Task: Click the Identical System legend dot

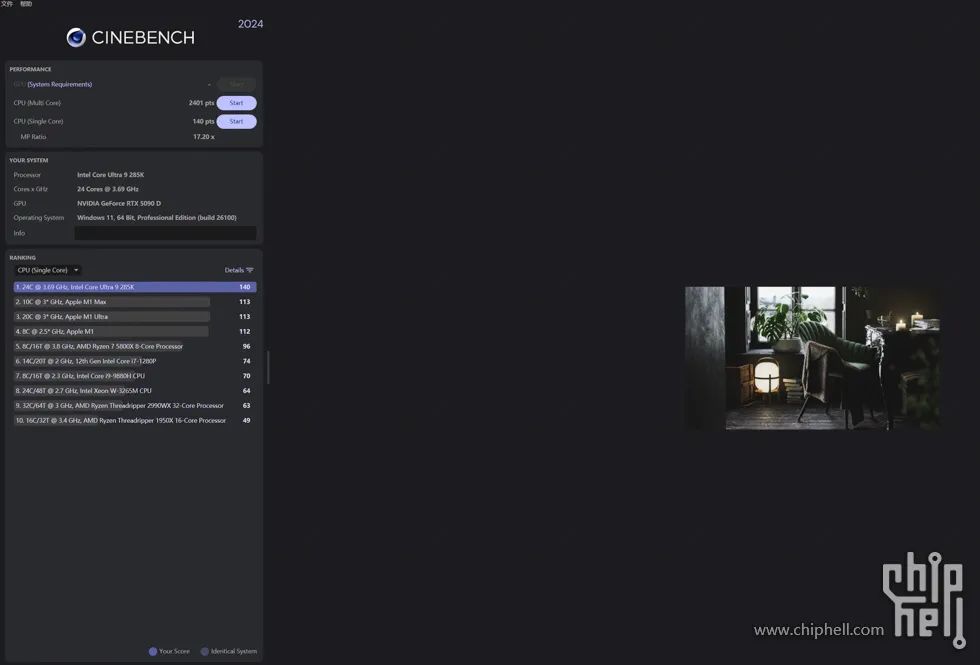Action: tap(204, 651)
